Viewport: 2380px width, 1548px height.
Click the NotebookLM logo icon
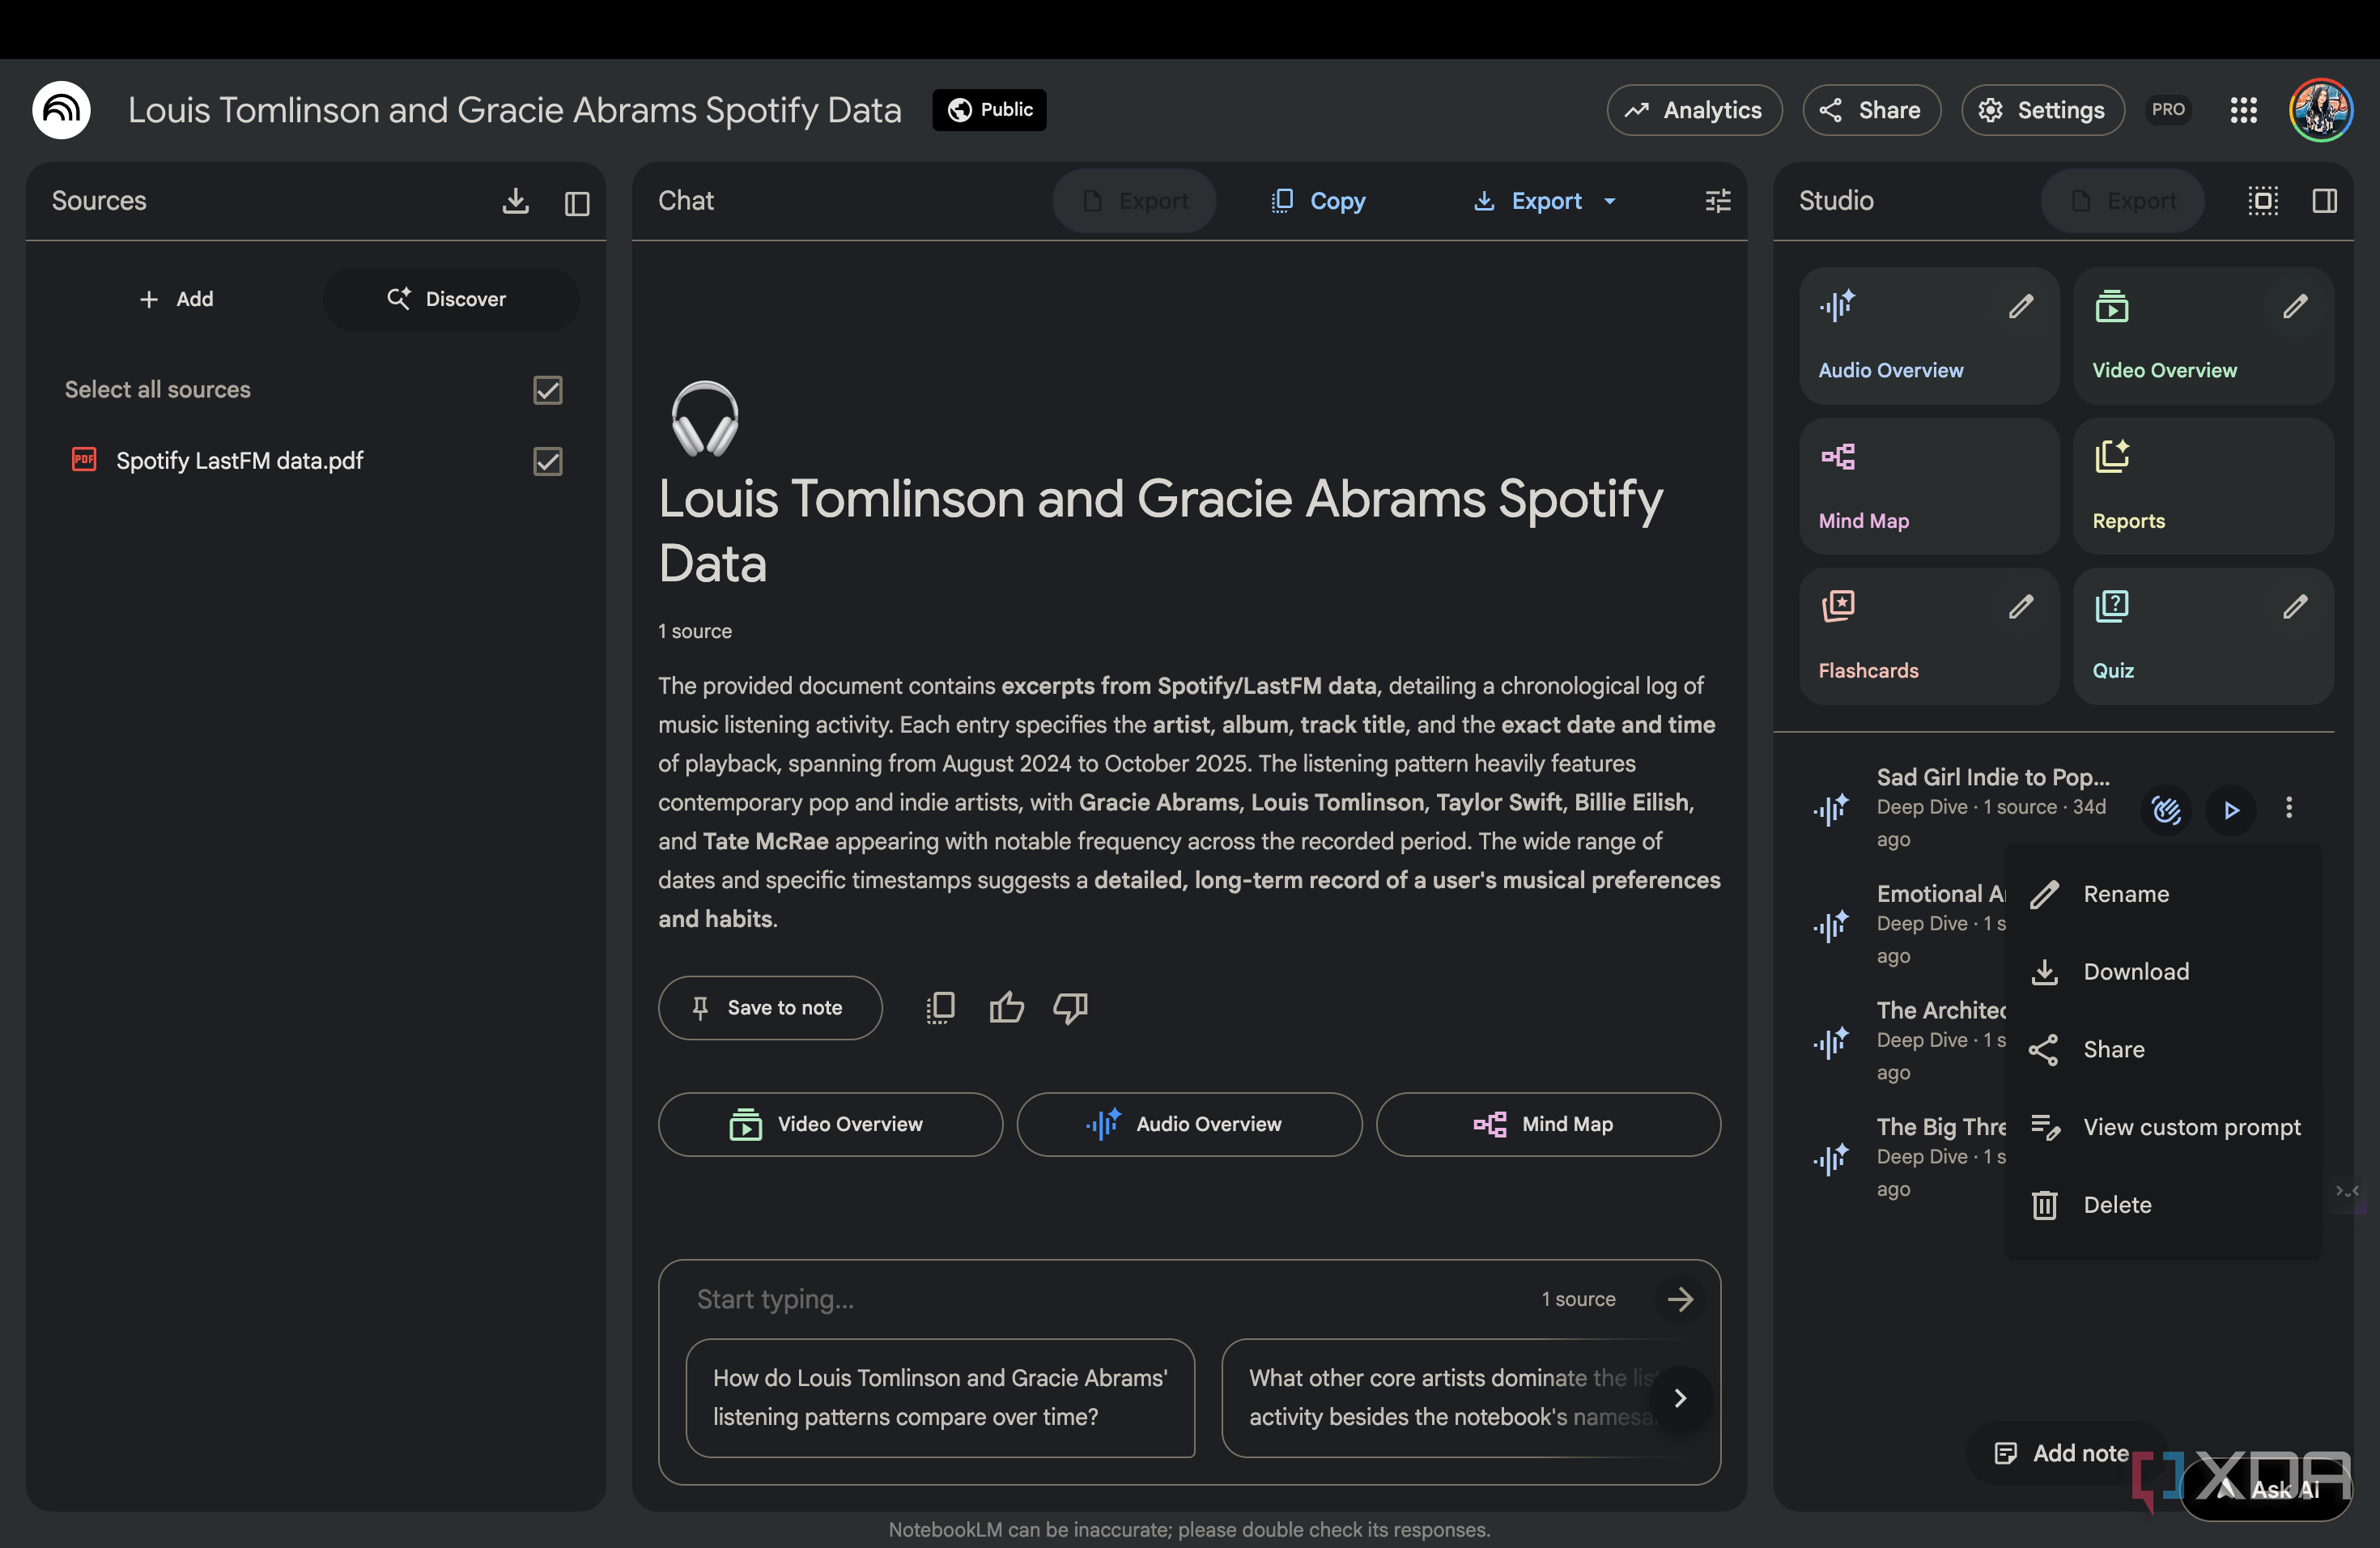[x=61, y=110]
